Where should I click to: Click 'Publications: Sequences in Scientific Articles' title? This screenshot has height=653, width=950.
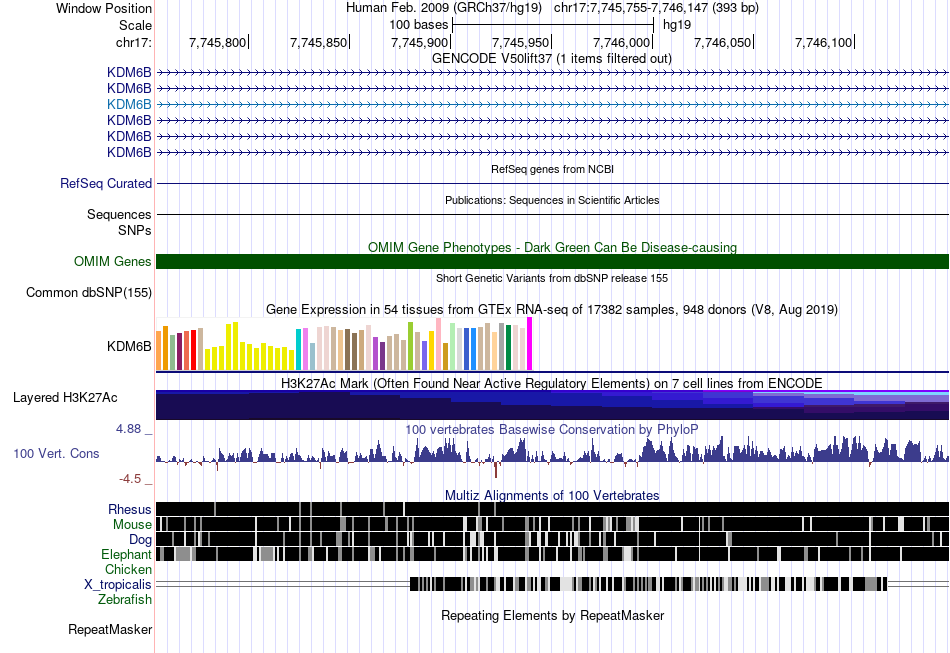pos(552,200)
